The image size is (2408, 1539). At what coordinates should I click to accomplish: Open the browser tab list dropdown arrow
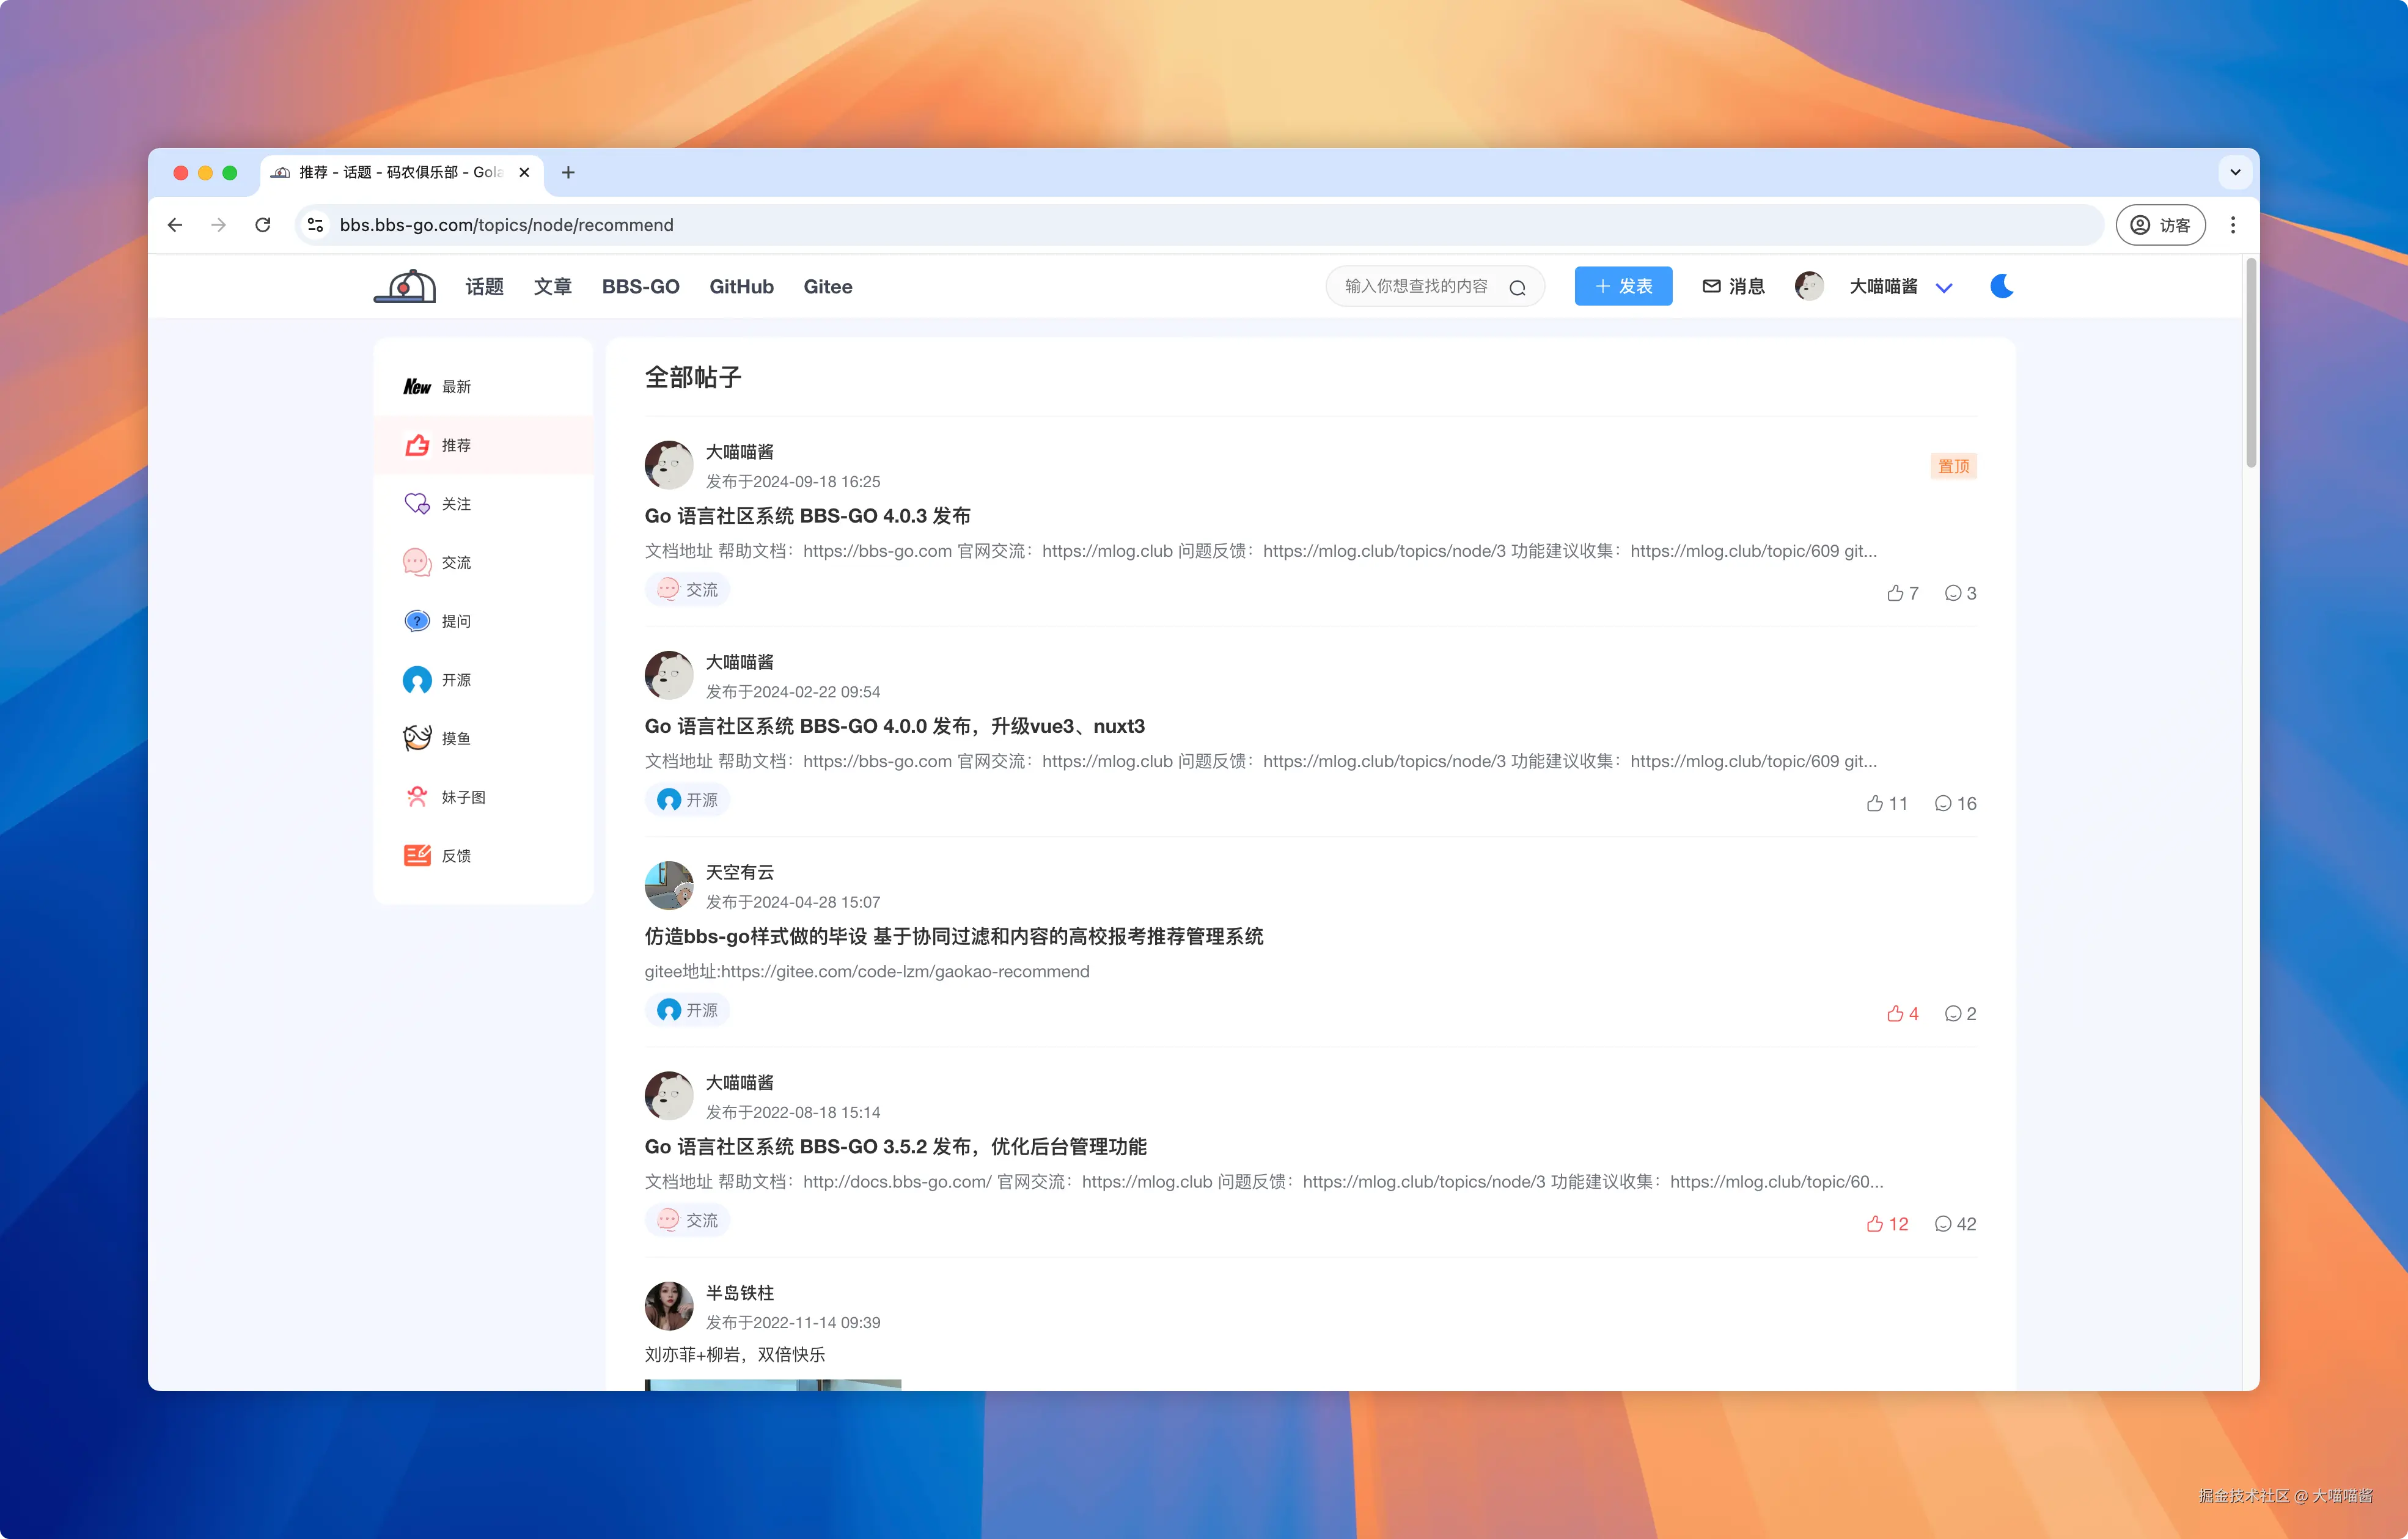tap(2235, 172)
